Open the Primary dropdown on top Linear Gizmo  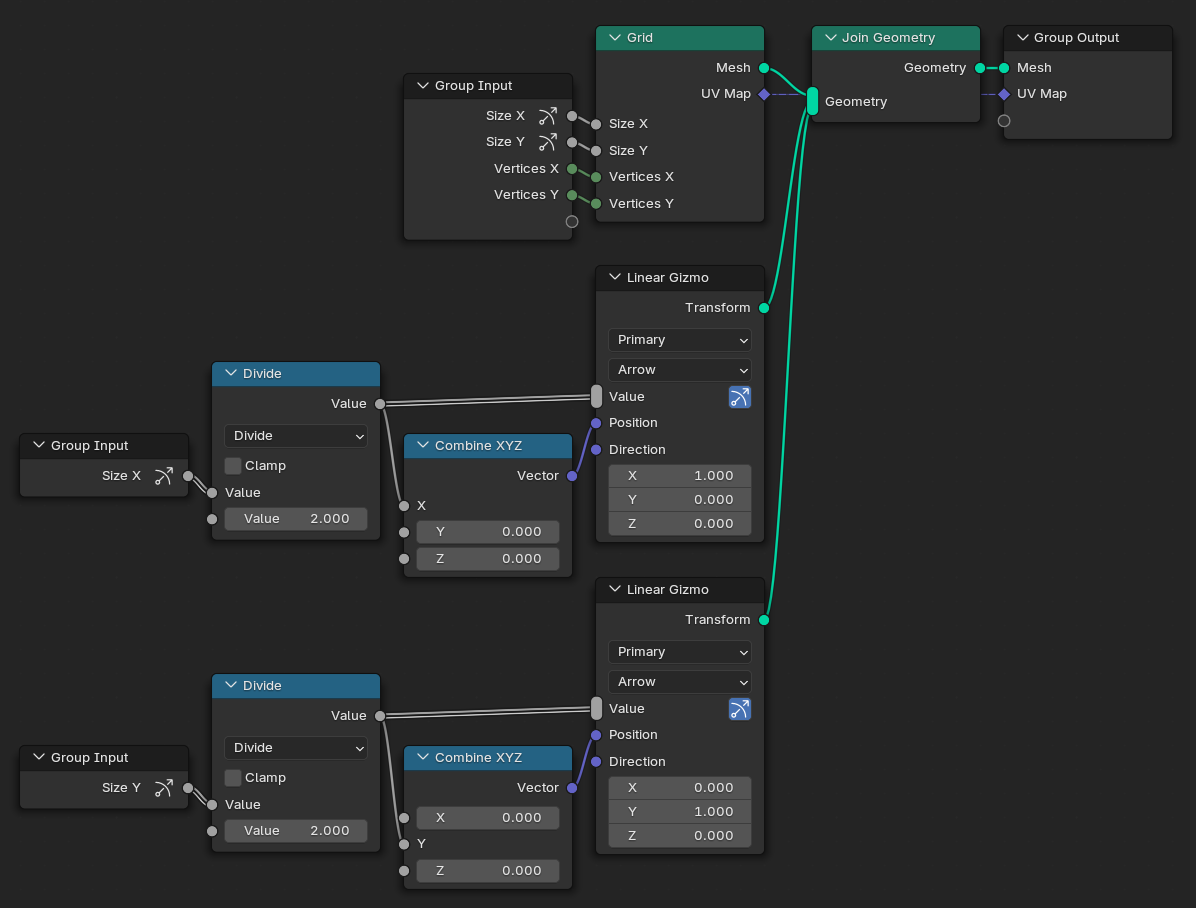tap(679, 340)
